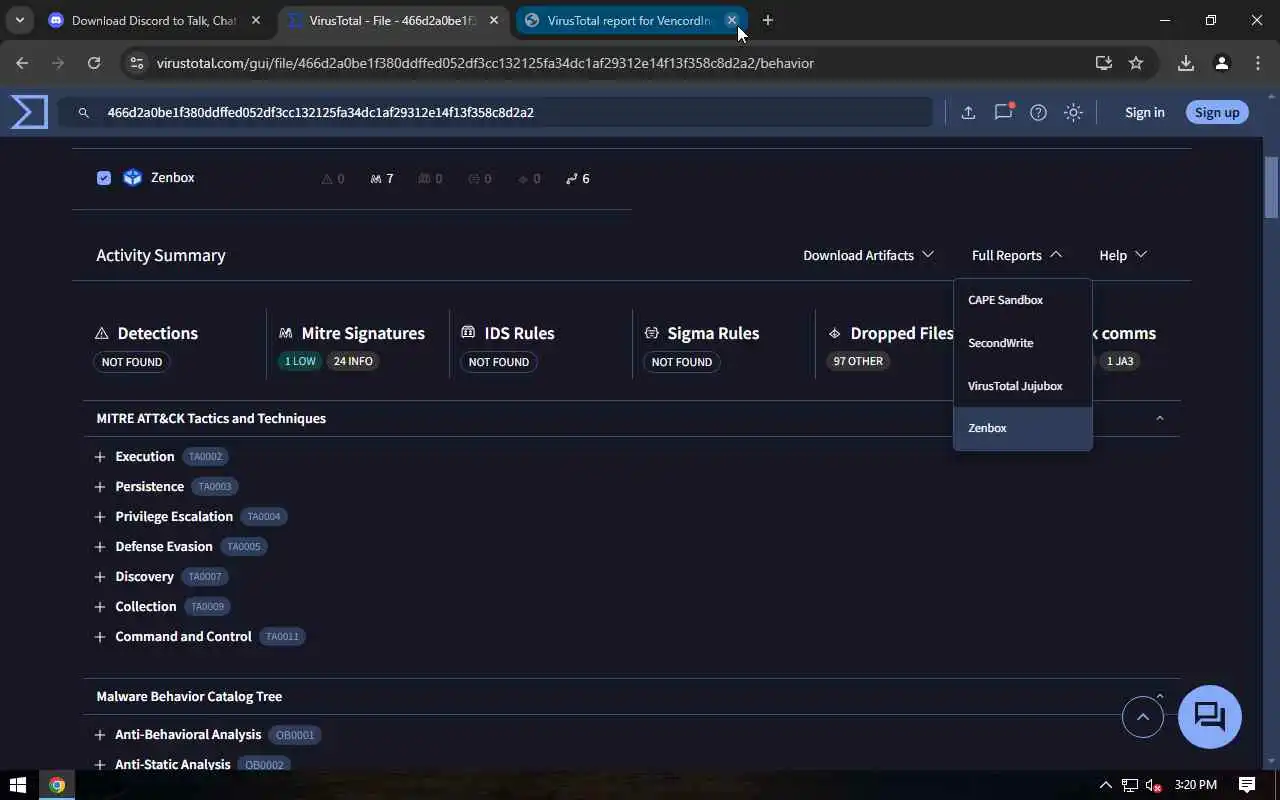
Task: Click the browser back arrow
Action: pyautogui.click(x=22, y=63)
